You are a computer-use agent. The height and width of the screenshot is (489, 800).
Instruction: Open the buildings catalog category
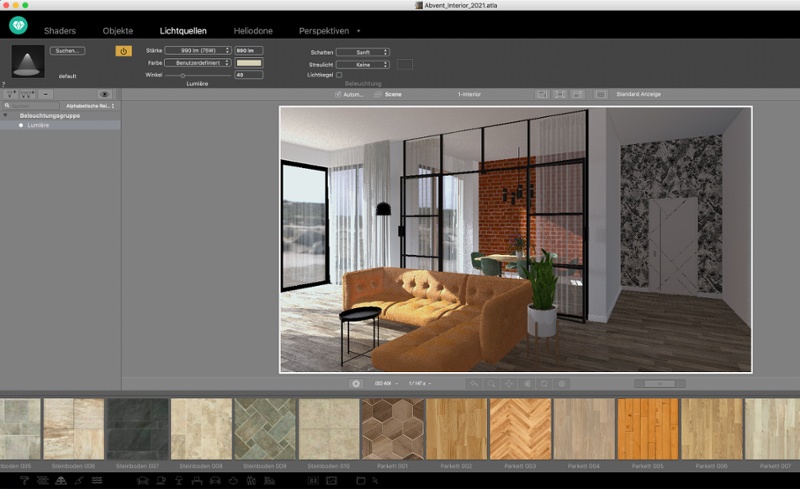pyautogui.click(x=269, y=480)
